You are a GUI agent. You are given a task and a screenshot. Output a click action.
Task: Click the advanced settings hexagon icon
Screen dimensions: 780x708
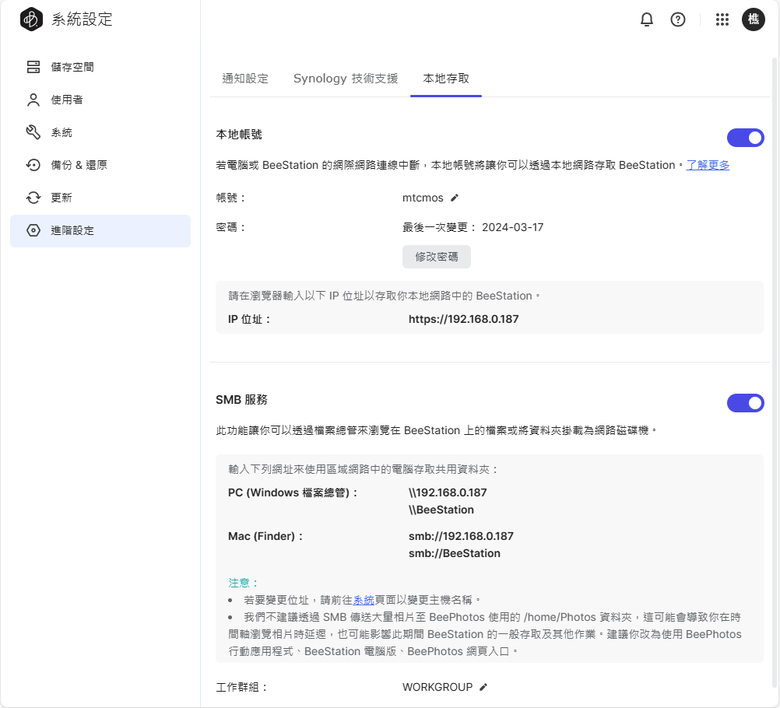pyautogui.click(x=33, y=230)
